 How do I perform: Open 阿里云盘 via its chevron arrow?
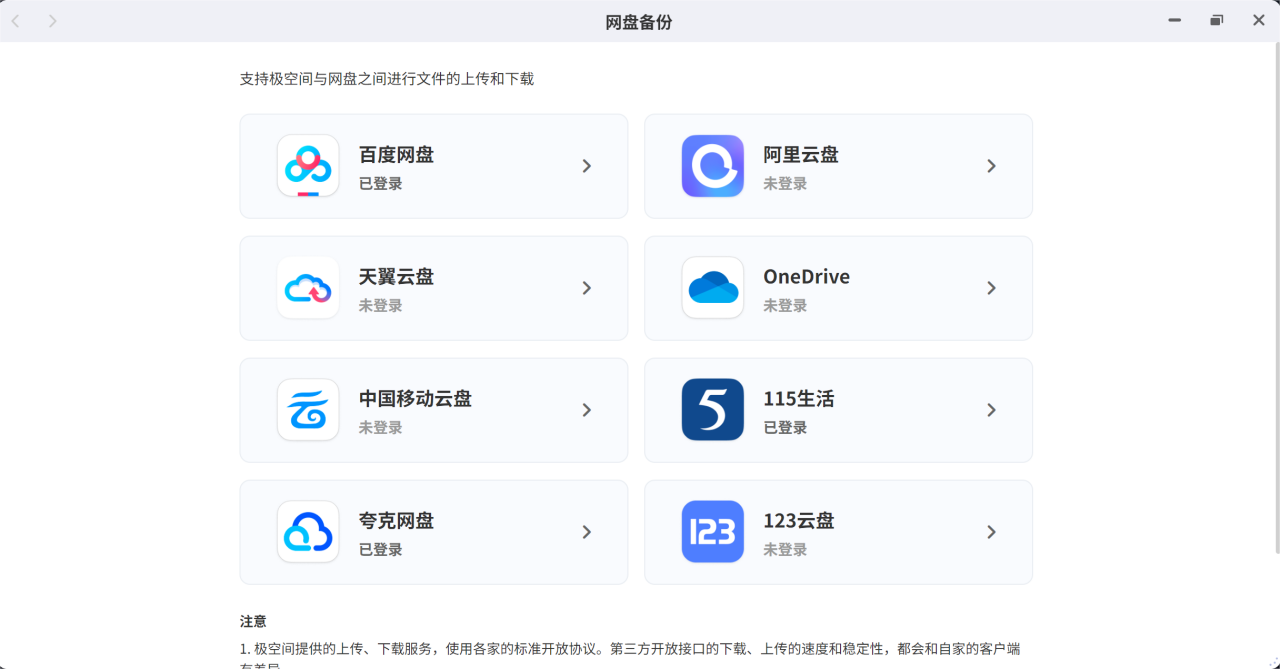[x=991, y=166]
